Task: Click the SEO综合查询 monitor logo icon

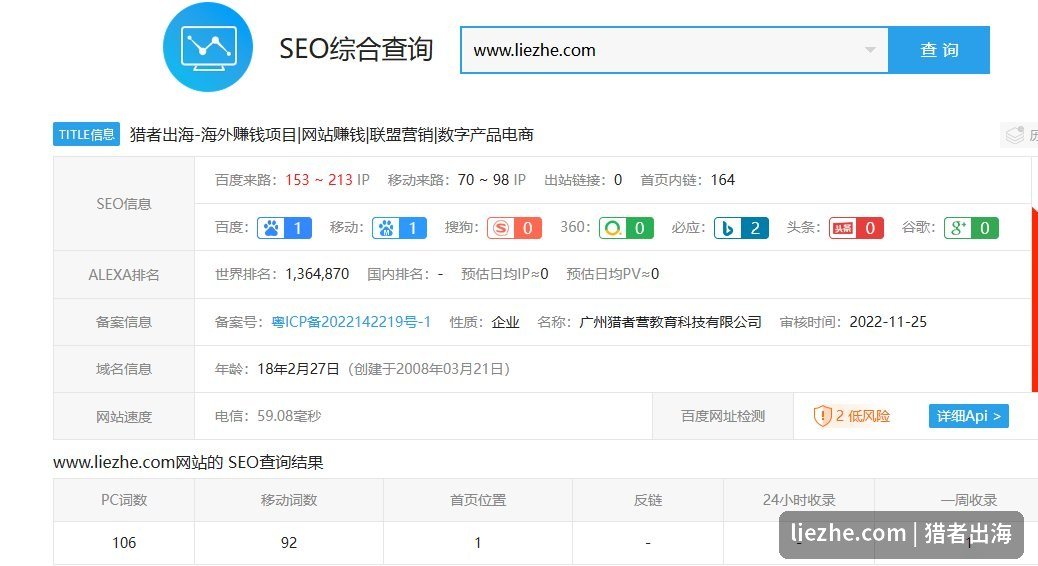Action: click(x=208, y=48)
